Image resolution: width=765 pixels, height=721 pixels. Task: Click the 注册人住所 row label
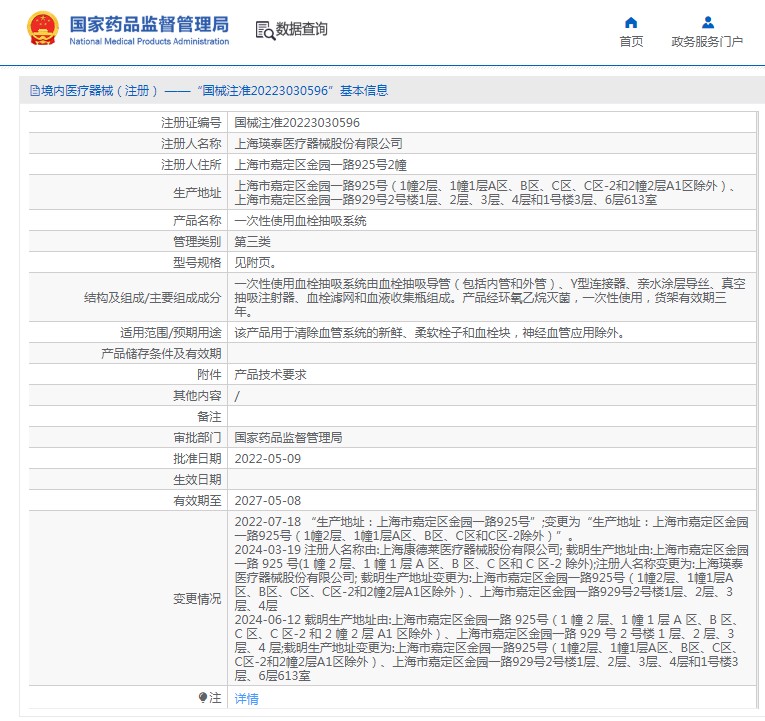[191, 164]
